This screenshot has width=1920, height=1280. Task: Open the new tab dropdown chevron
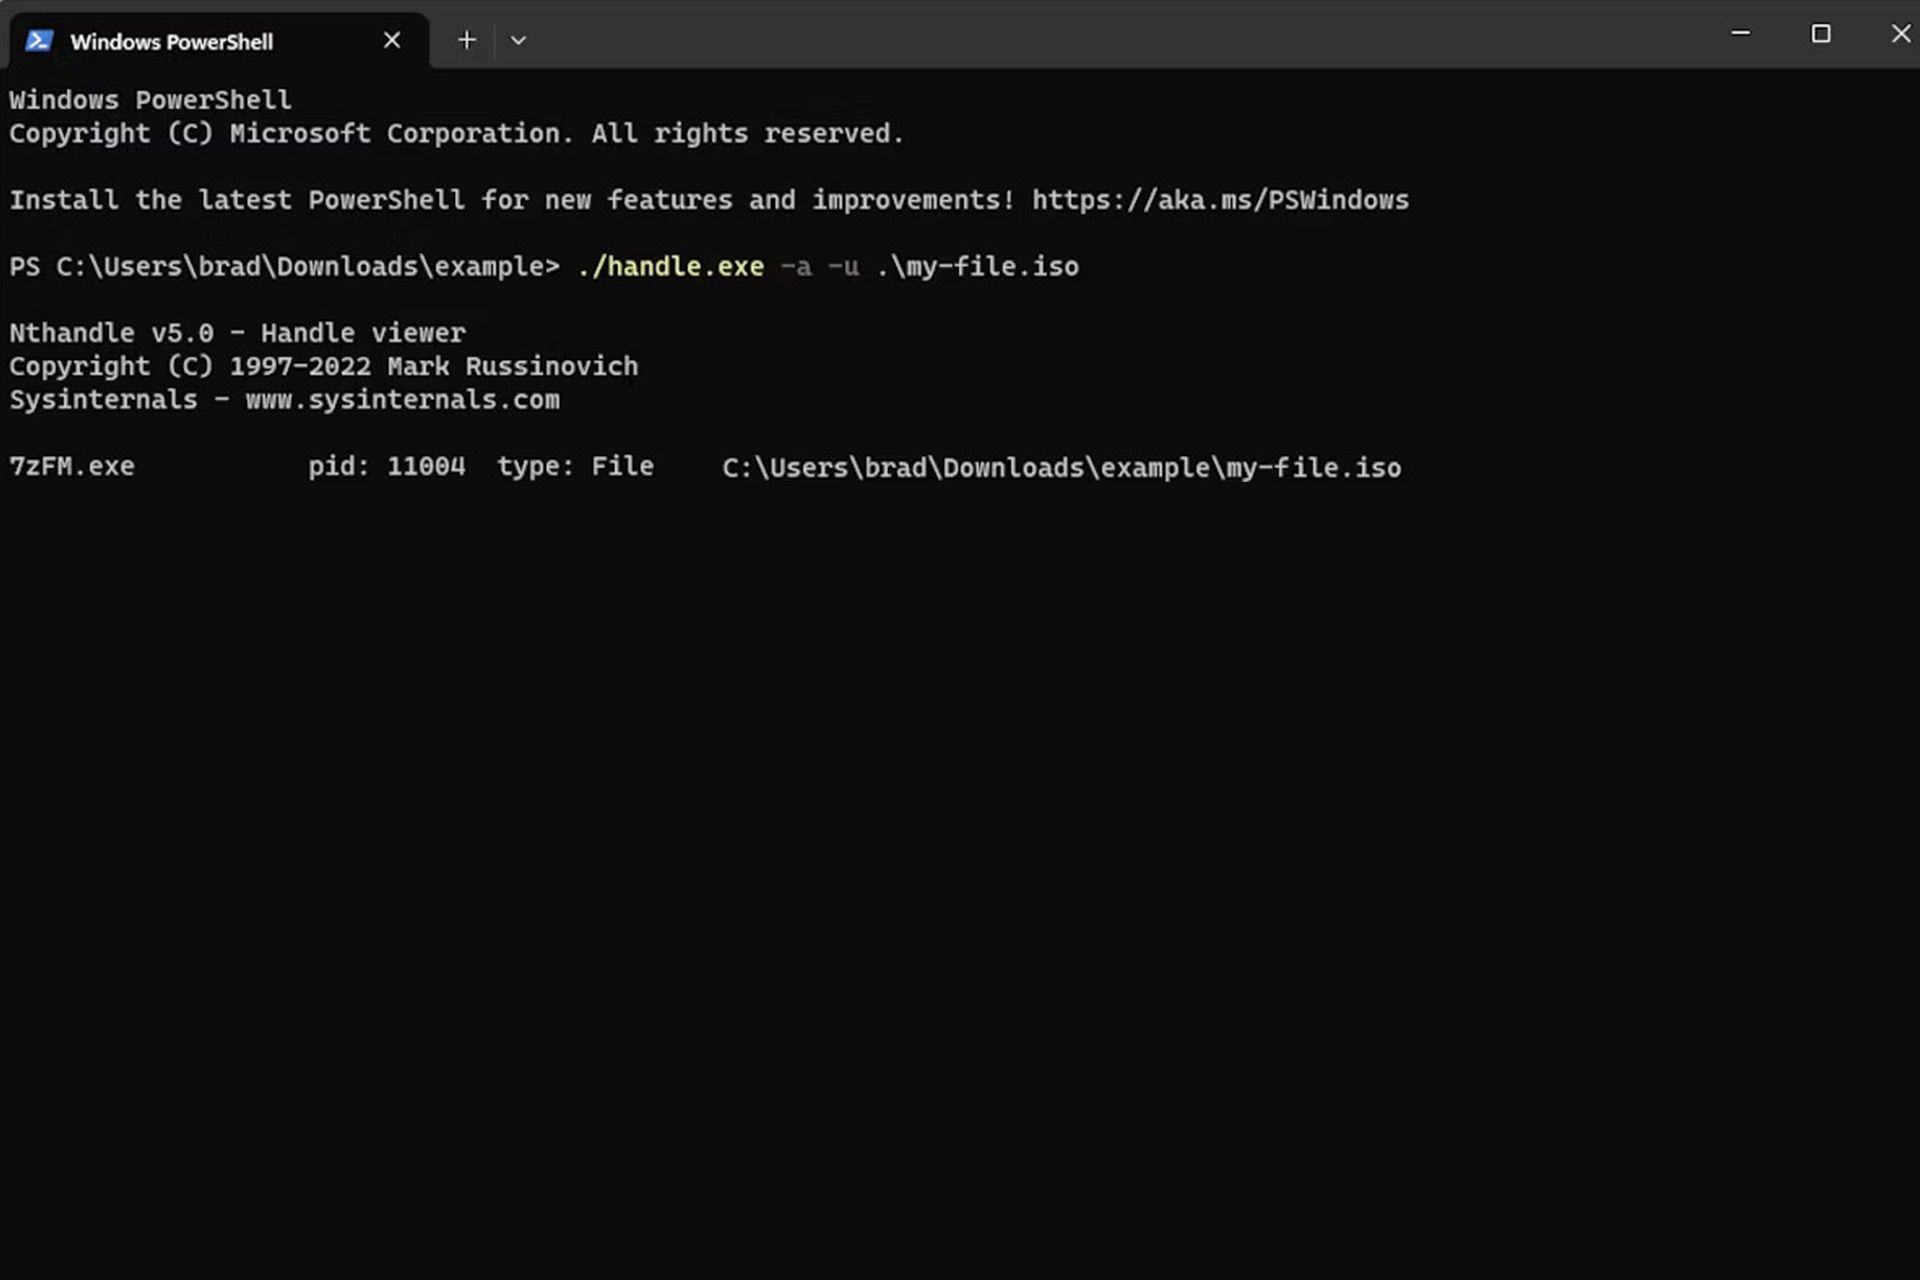(518, 40)
